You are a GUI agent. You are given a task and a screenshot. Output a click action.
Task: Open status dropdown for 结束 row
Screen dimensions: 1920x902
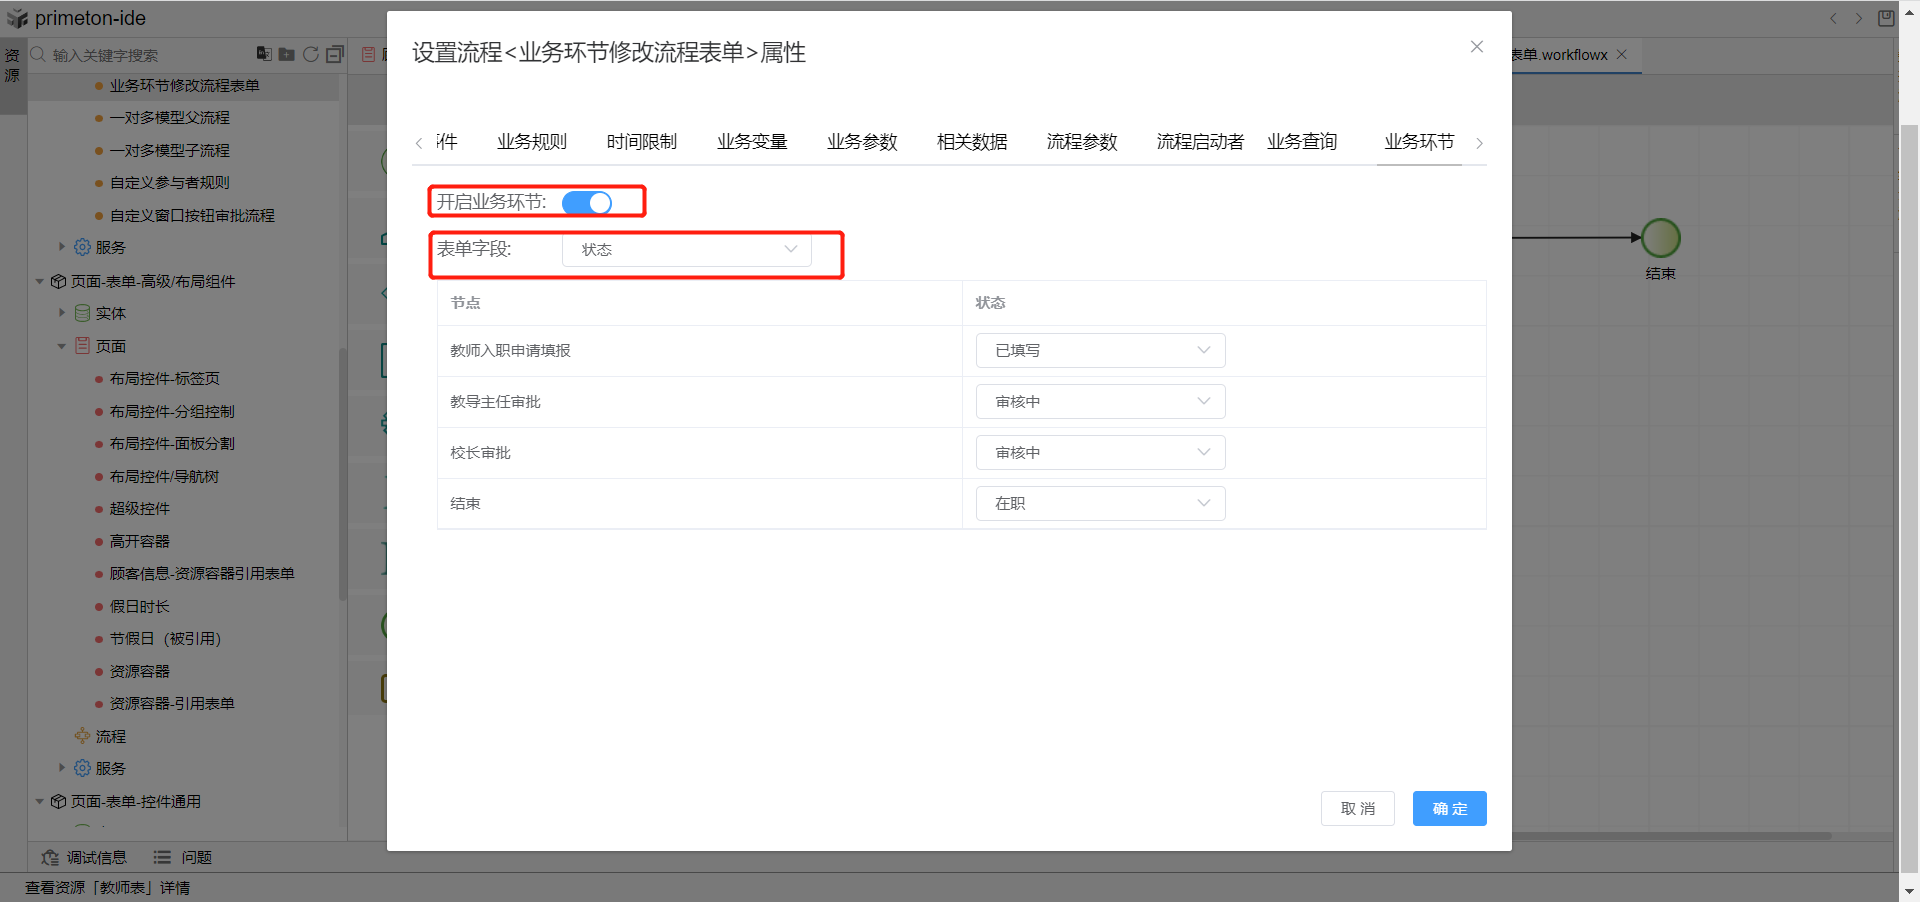1100,504
